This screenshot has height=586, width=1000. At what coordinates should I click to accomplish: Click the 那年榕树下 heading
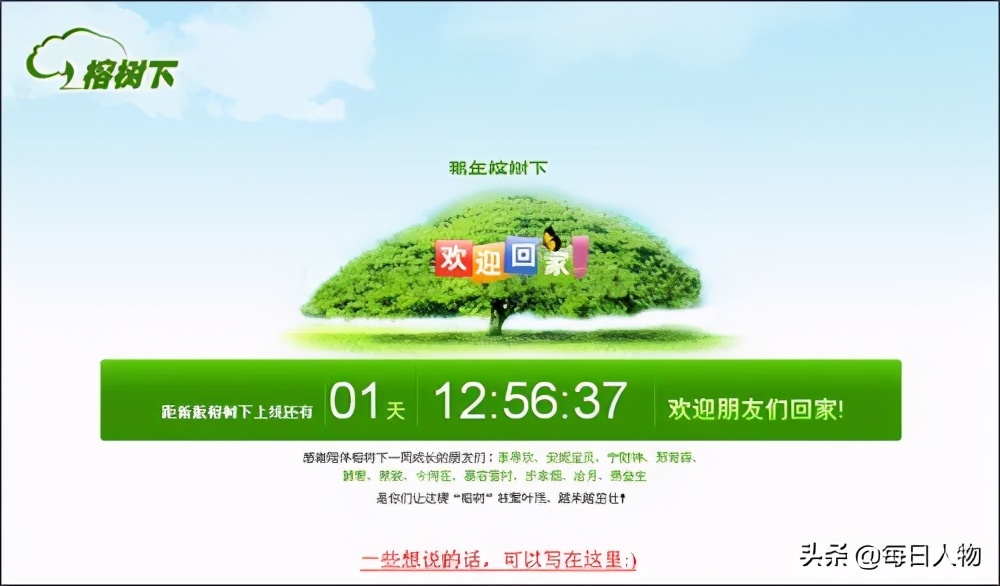pyautogui.click(x=500, y=168)
